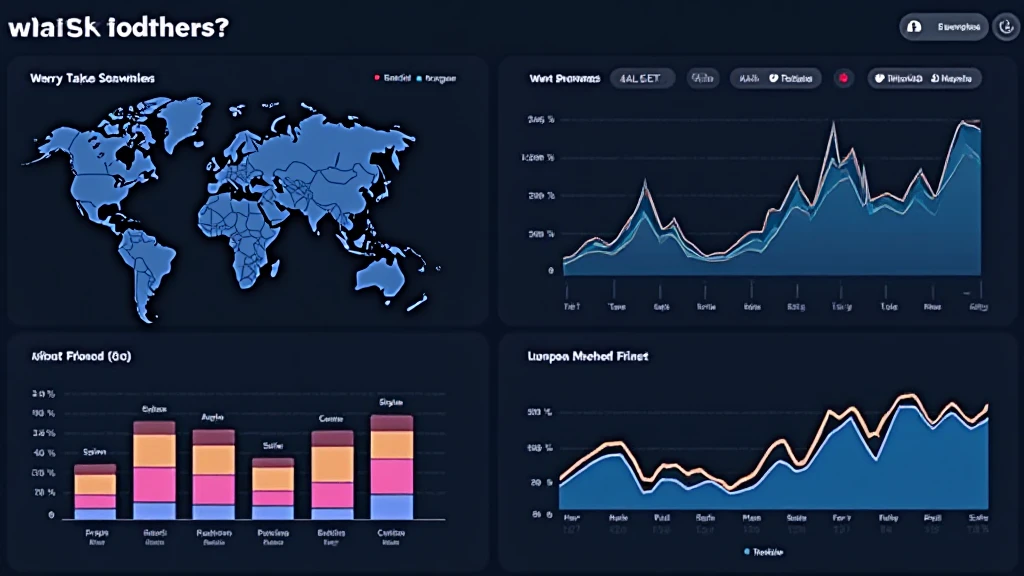The height and width of the screenshot is (576, 1024).
Task: Click the circular refresh icon at top right
Action: click(x=1007, y=27)
